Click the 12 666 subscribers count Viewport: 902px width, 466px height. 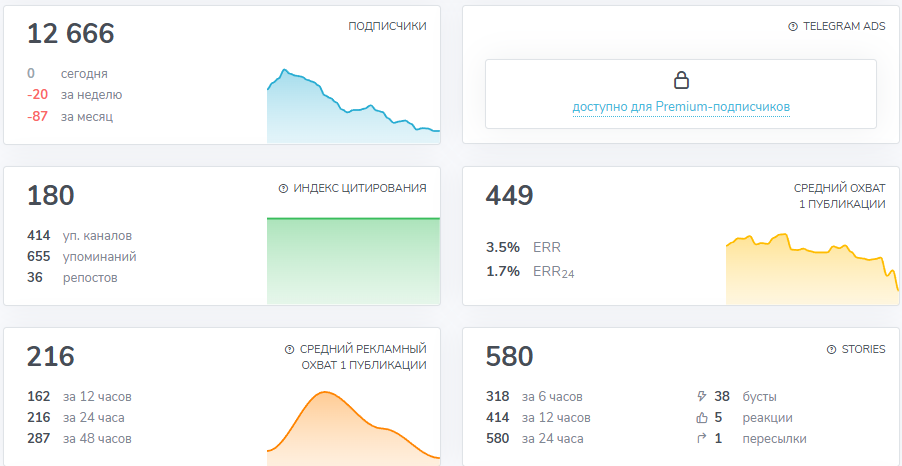point(71,34)
